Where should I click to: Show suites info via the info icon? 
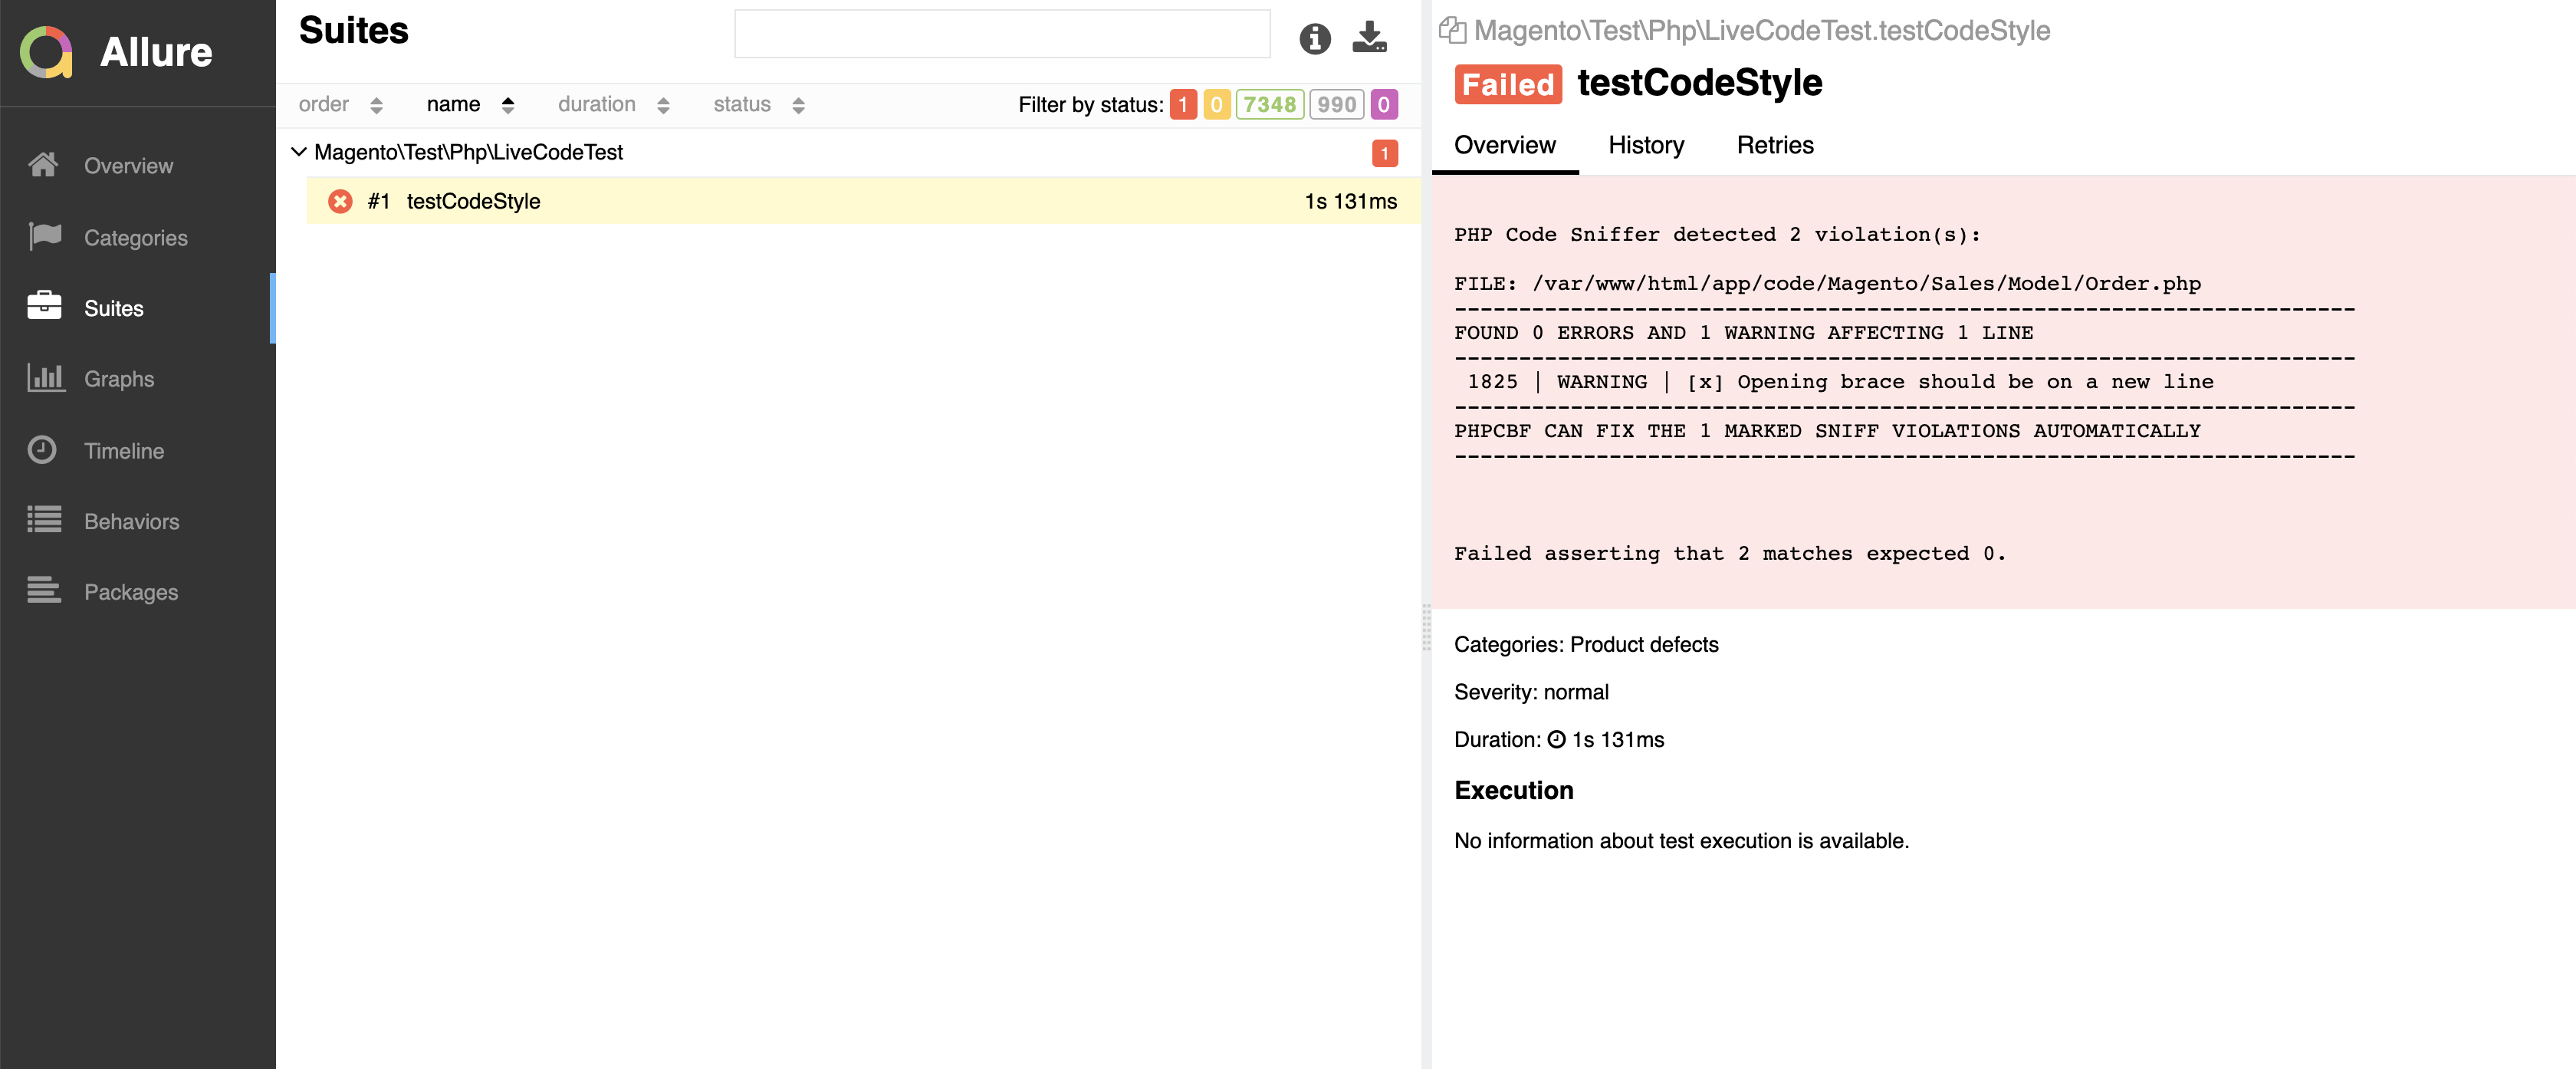pyautogui.click(x=1315, y=39)
